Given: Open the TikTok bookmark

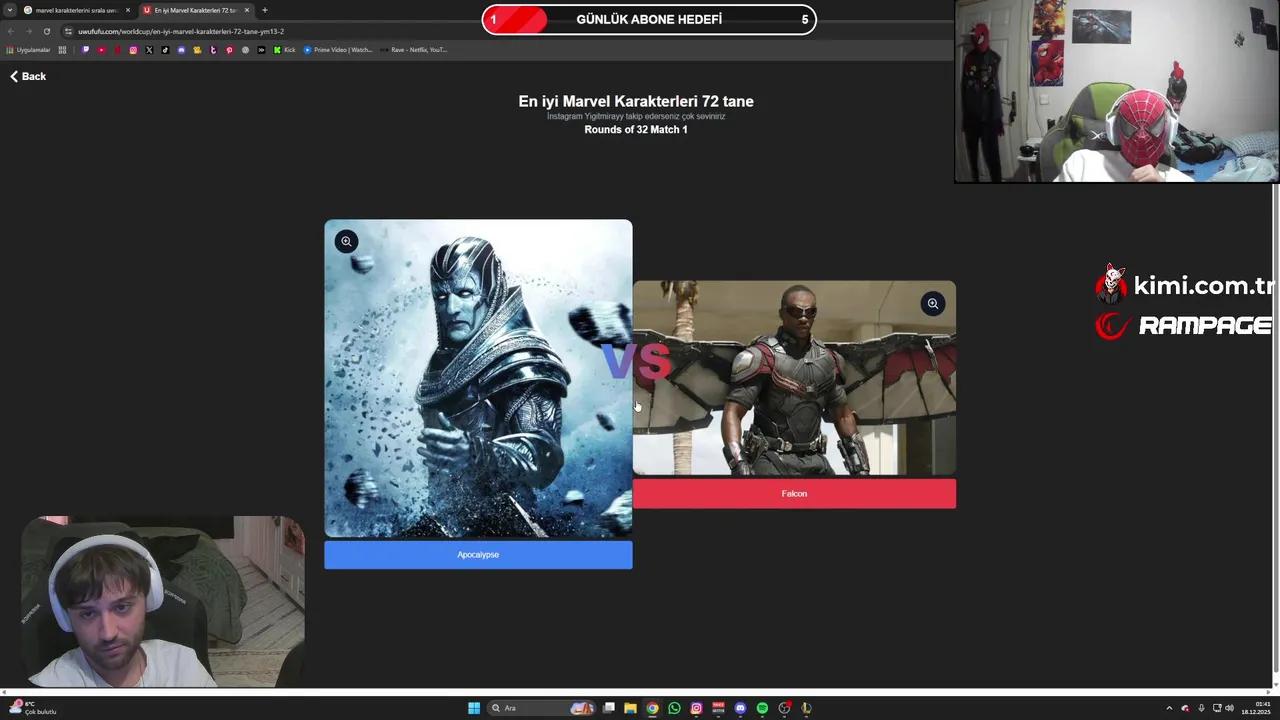Looking at the screenshot, I should [165, 49].
